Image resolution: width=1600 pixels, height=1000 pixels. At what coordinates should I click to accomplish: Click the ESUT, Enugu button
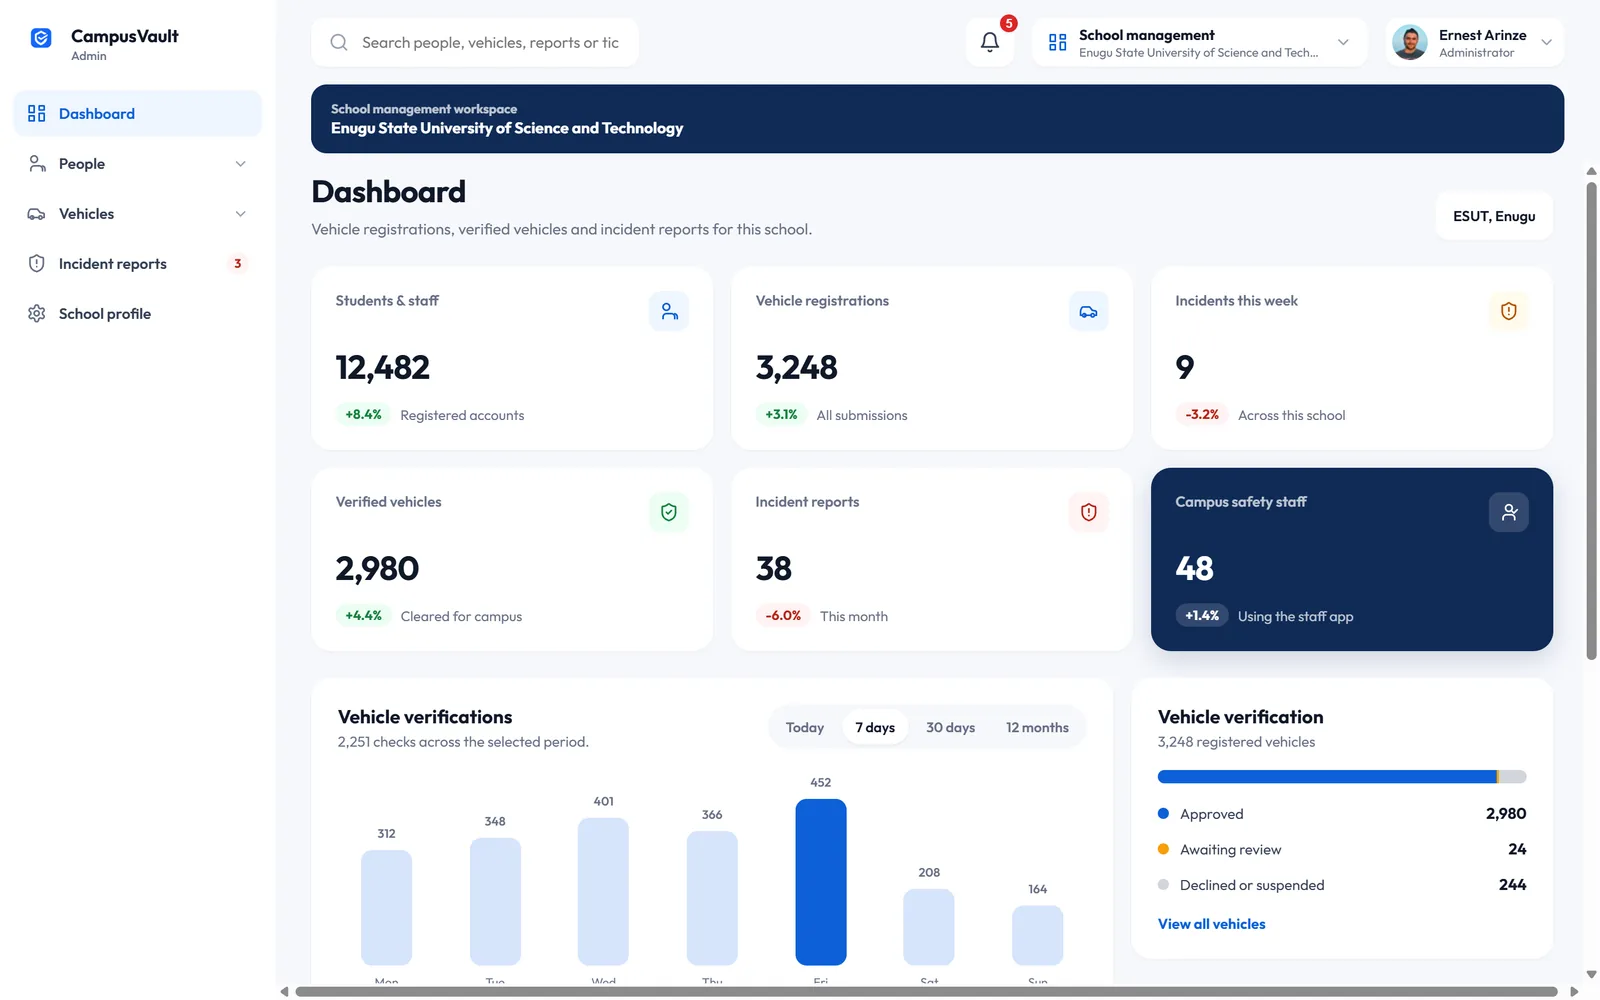click(1494, 216)
